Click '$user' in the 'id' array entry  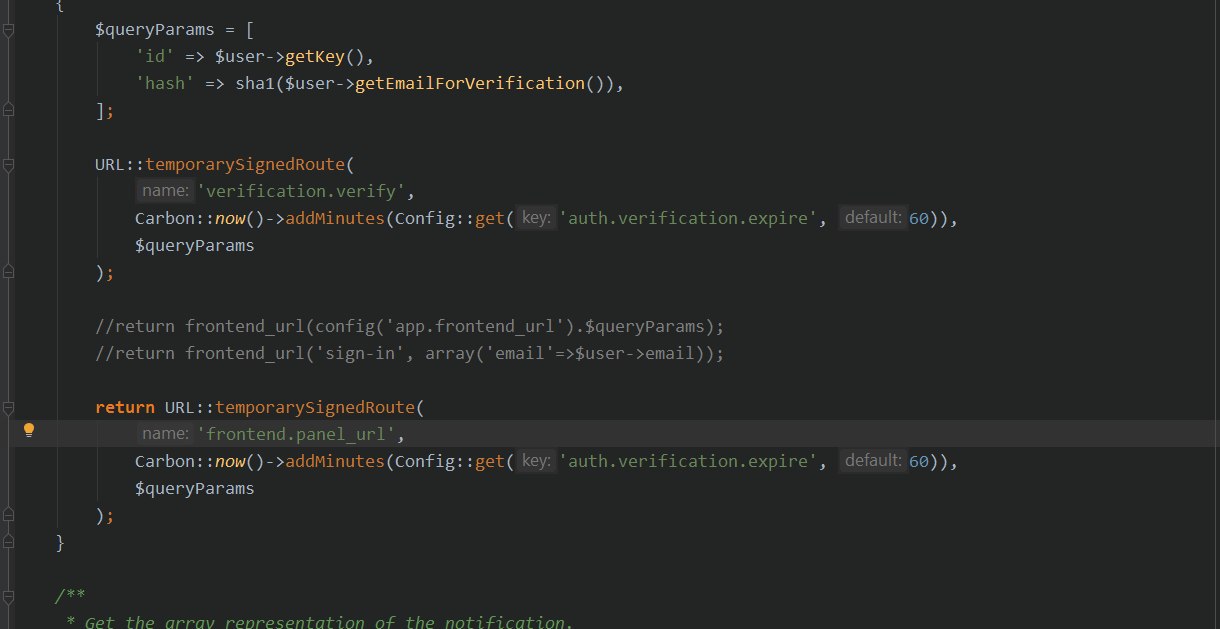[x=240, y=57]
